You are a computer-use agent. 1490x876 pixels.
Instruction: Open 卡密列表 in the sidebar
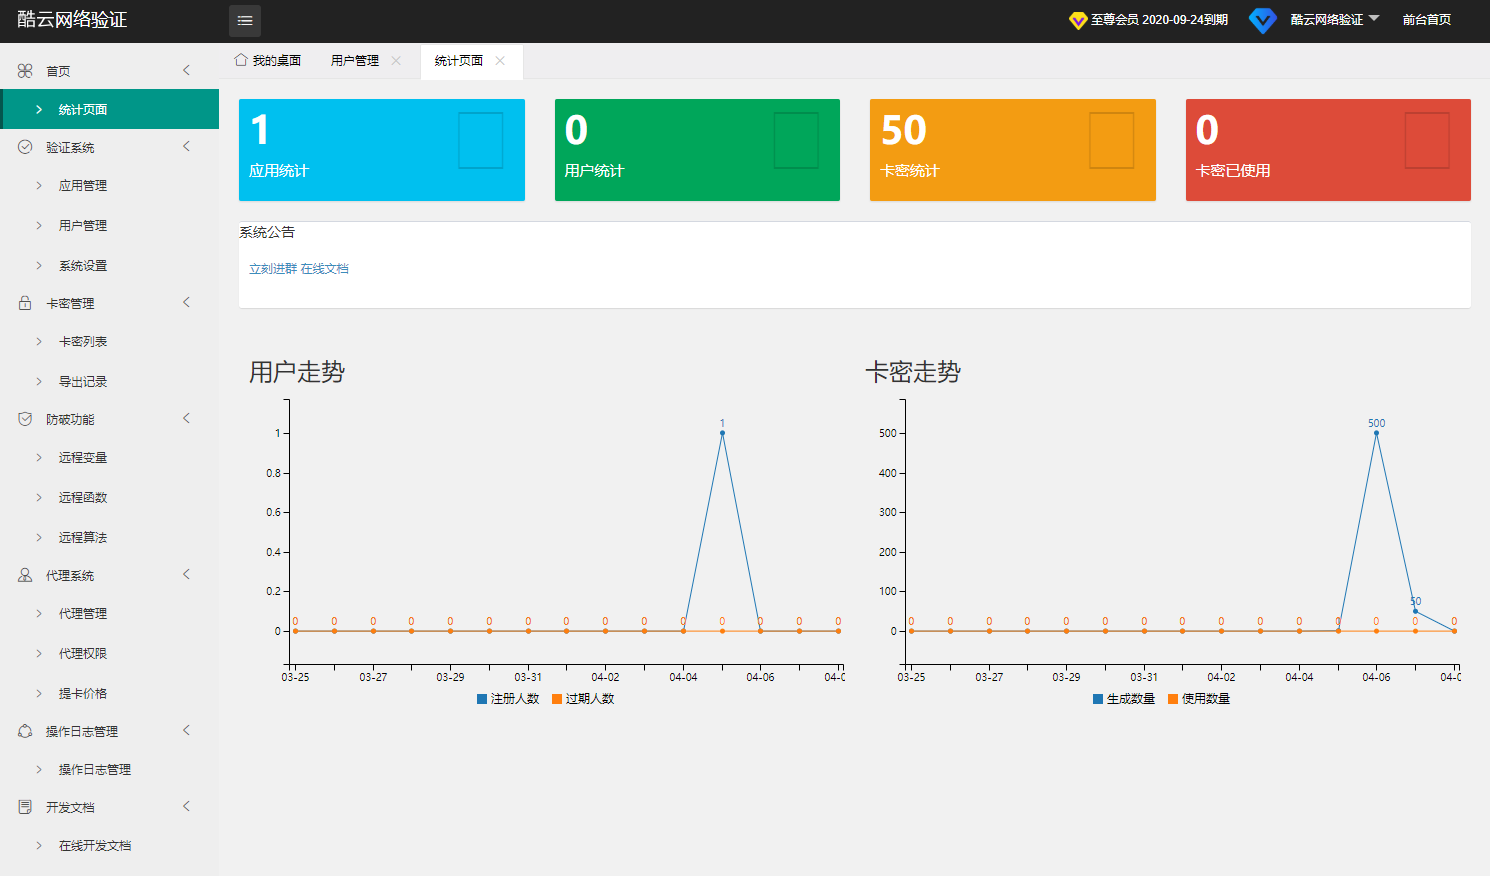pyautogui.click(x=82, y=342)
